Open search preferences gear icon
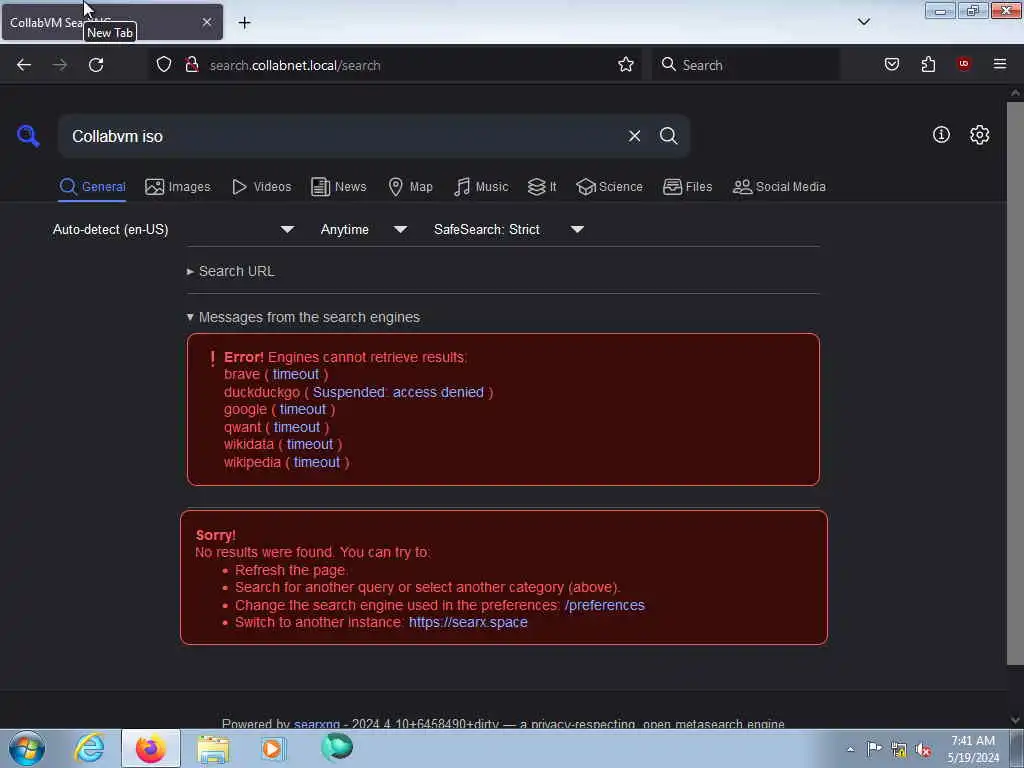This screenshot has width=1024, height=768. 980,135
